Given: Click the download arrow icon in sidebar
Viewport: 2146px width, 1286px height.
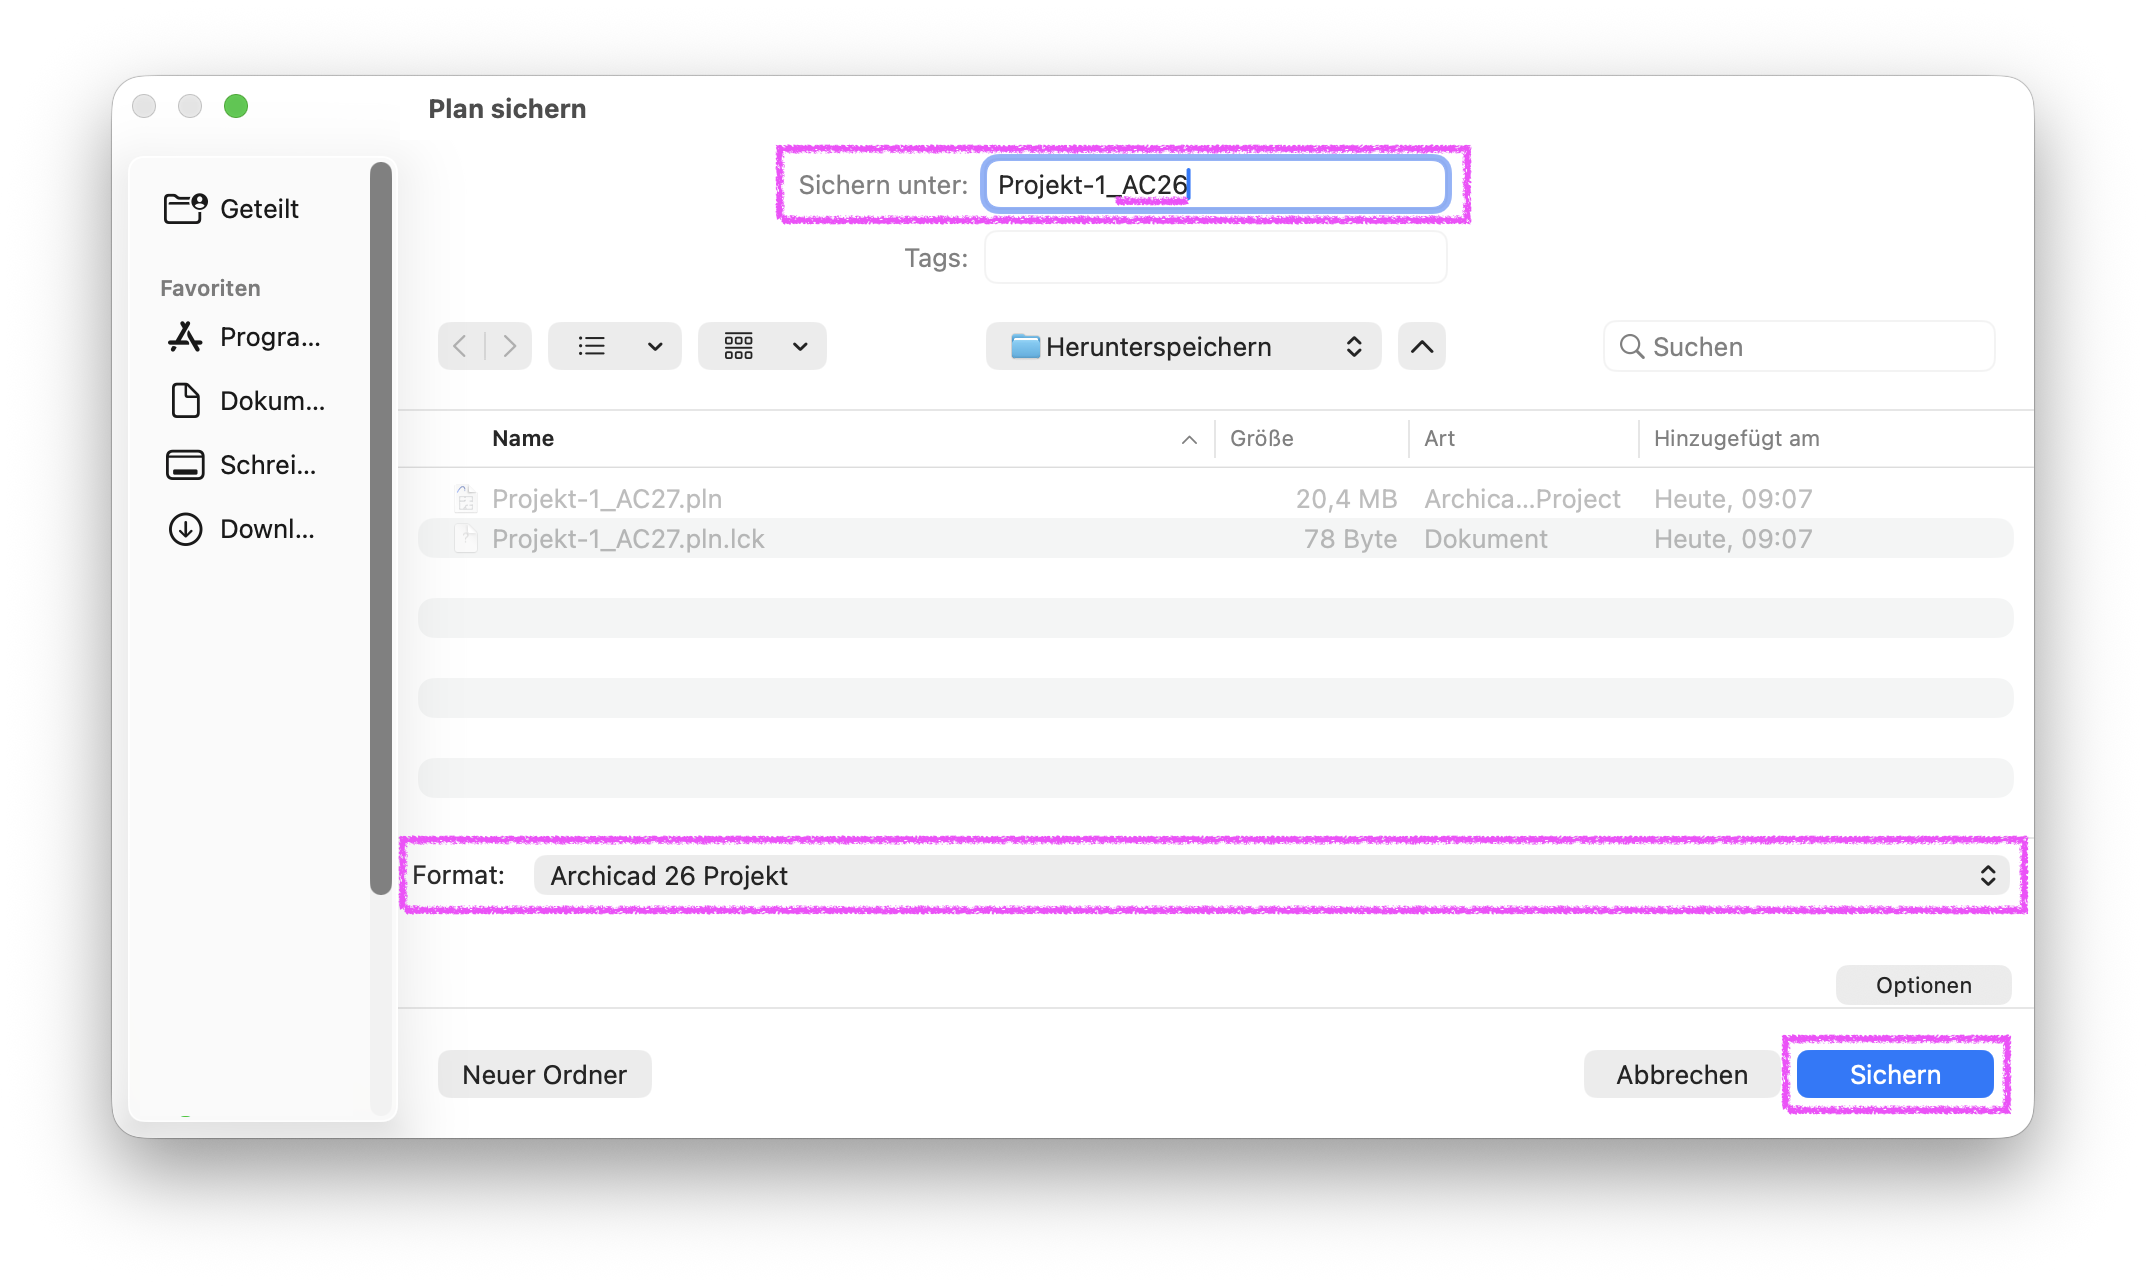Looking at the screenshot, I should point(185,529).
